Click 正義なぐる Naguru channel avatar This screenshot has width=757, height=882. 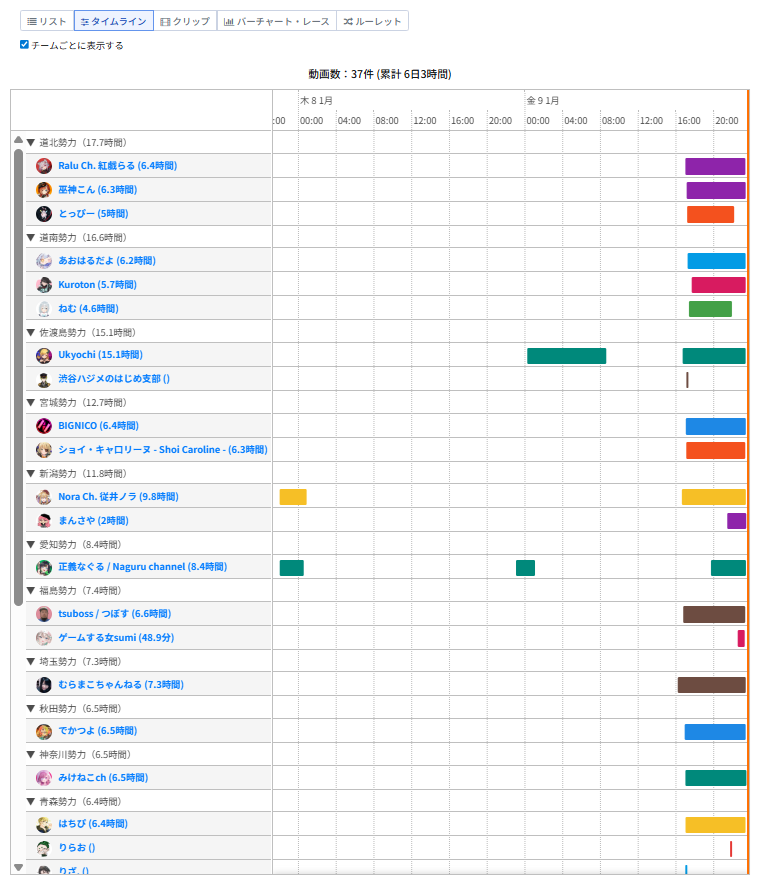44,568
